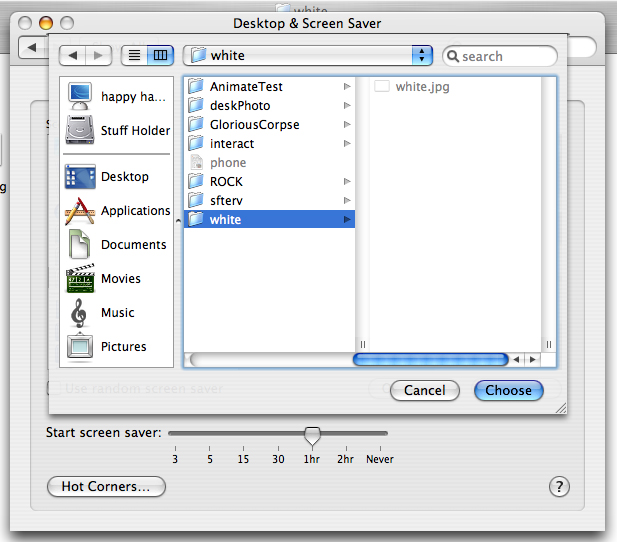This screenshot has height=542, width=617.
Task: Click the Choose button
Action: click(x=508, y=390)
